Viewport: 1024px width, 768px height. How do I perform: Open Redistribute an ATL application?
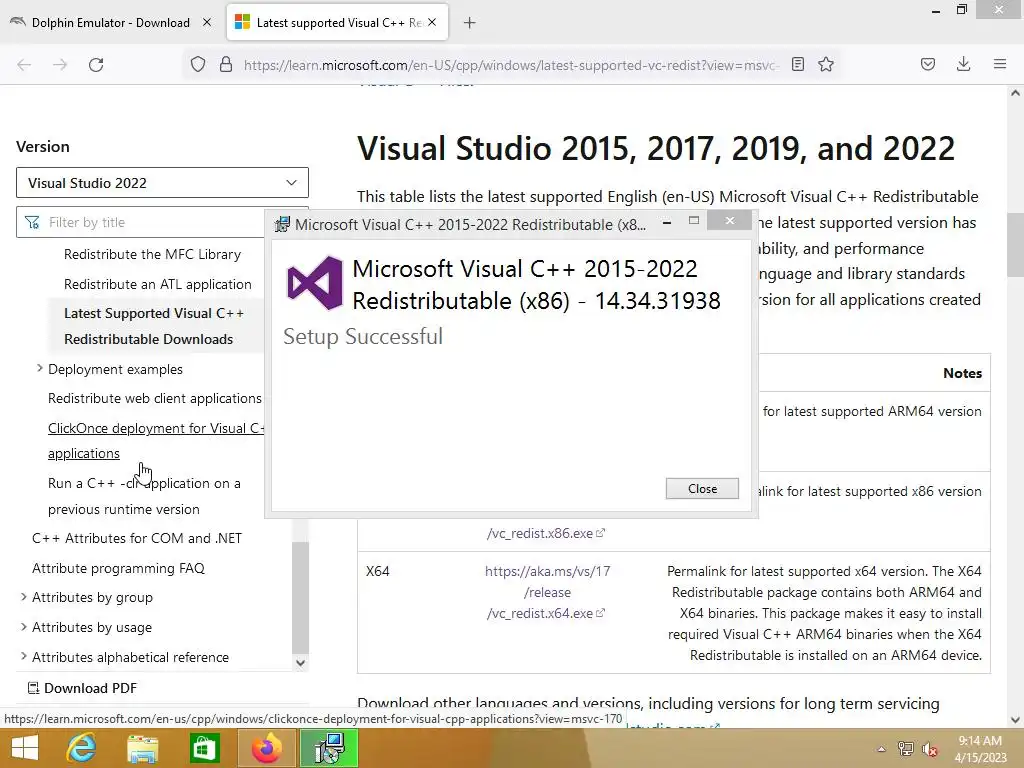[x=157, y=284]
